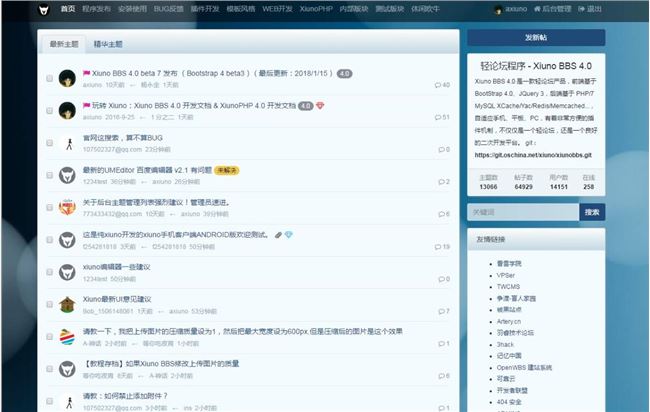Open 插件开发 forum in navbar
Screen dimensions: 650x412
205,9
